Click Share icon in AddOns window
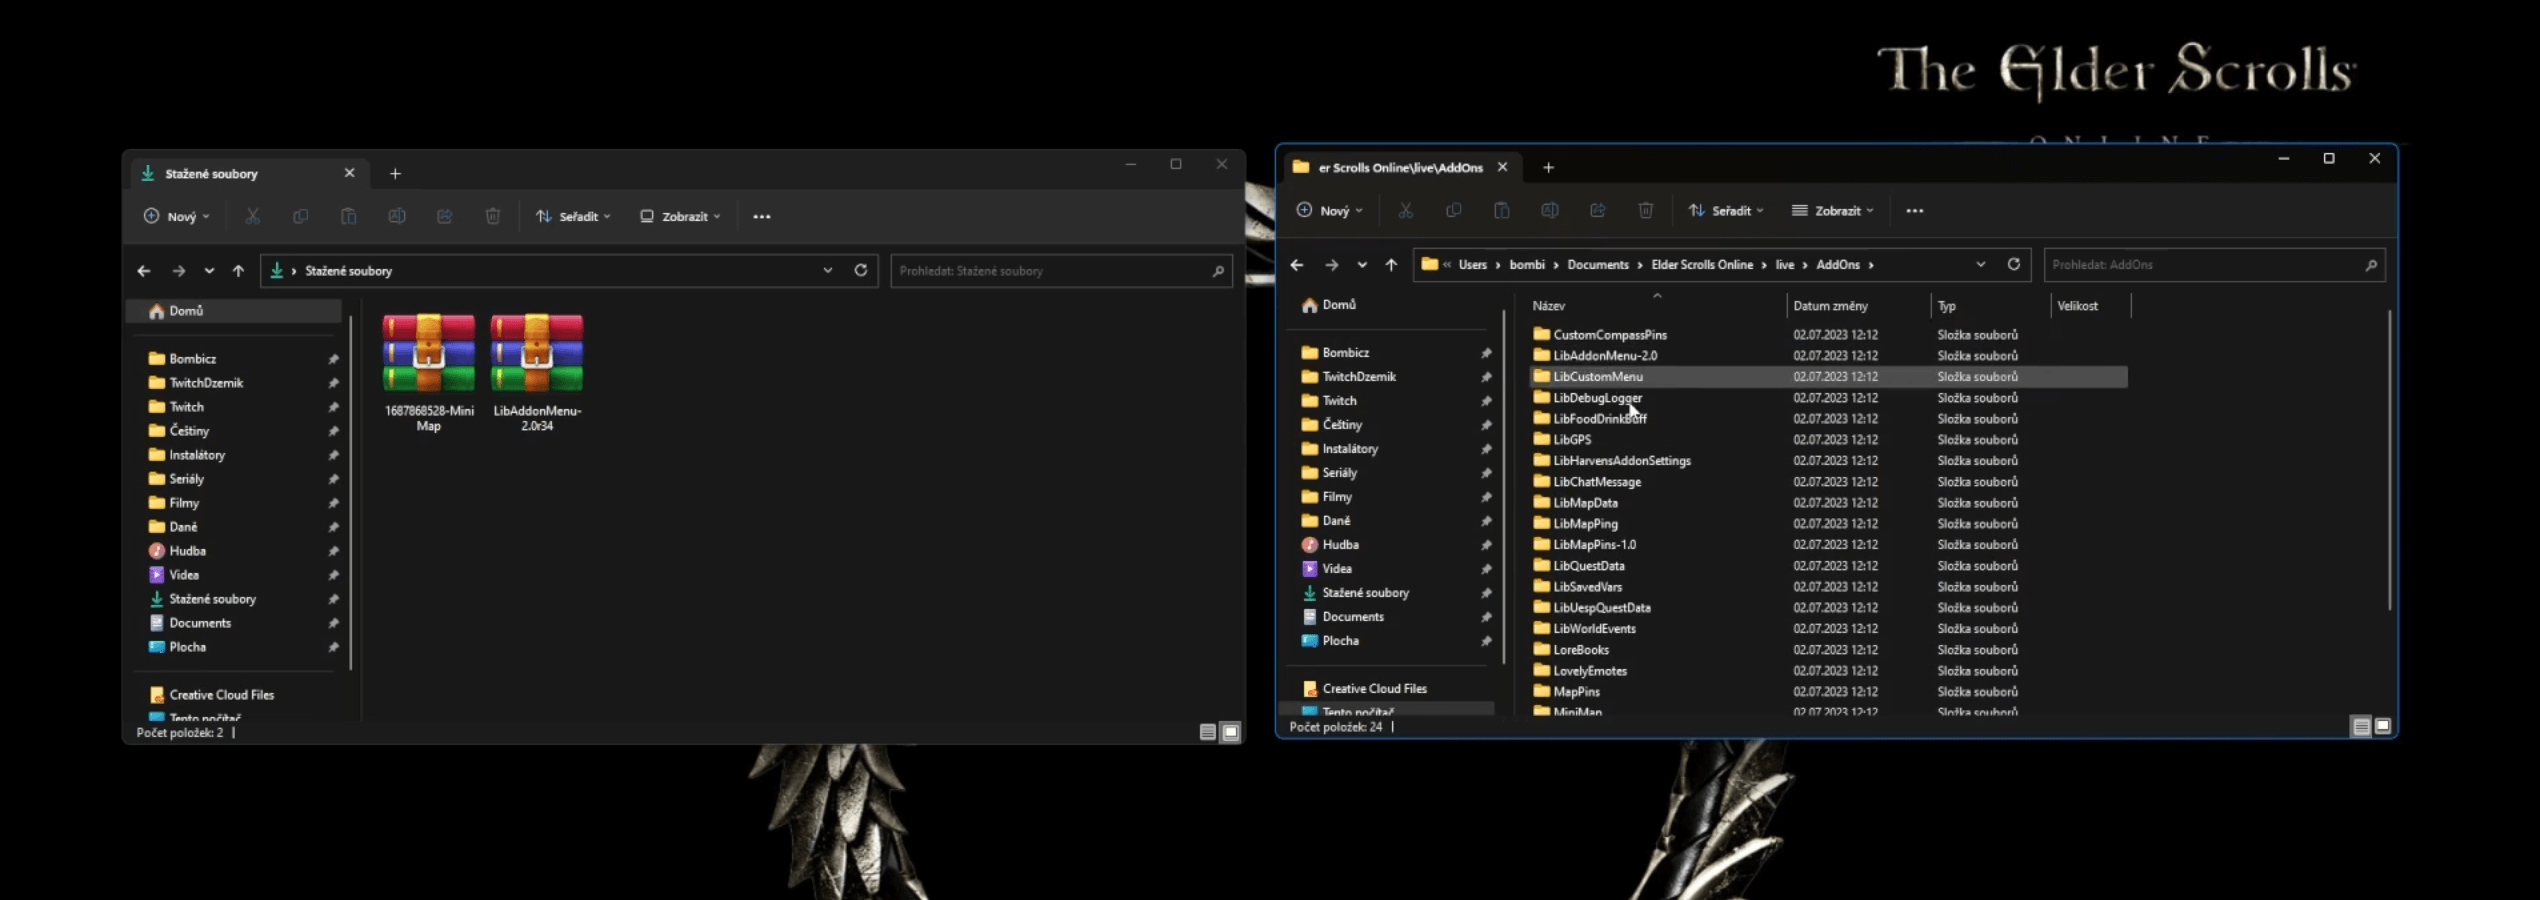 click(x=1598, y=210)
